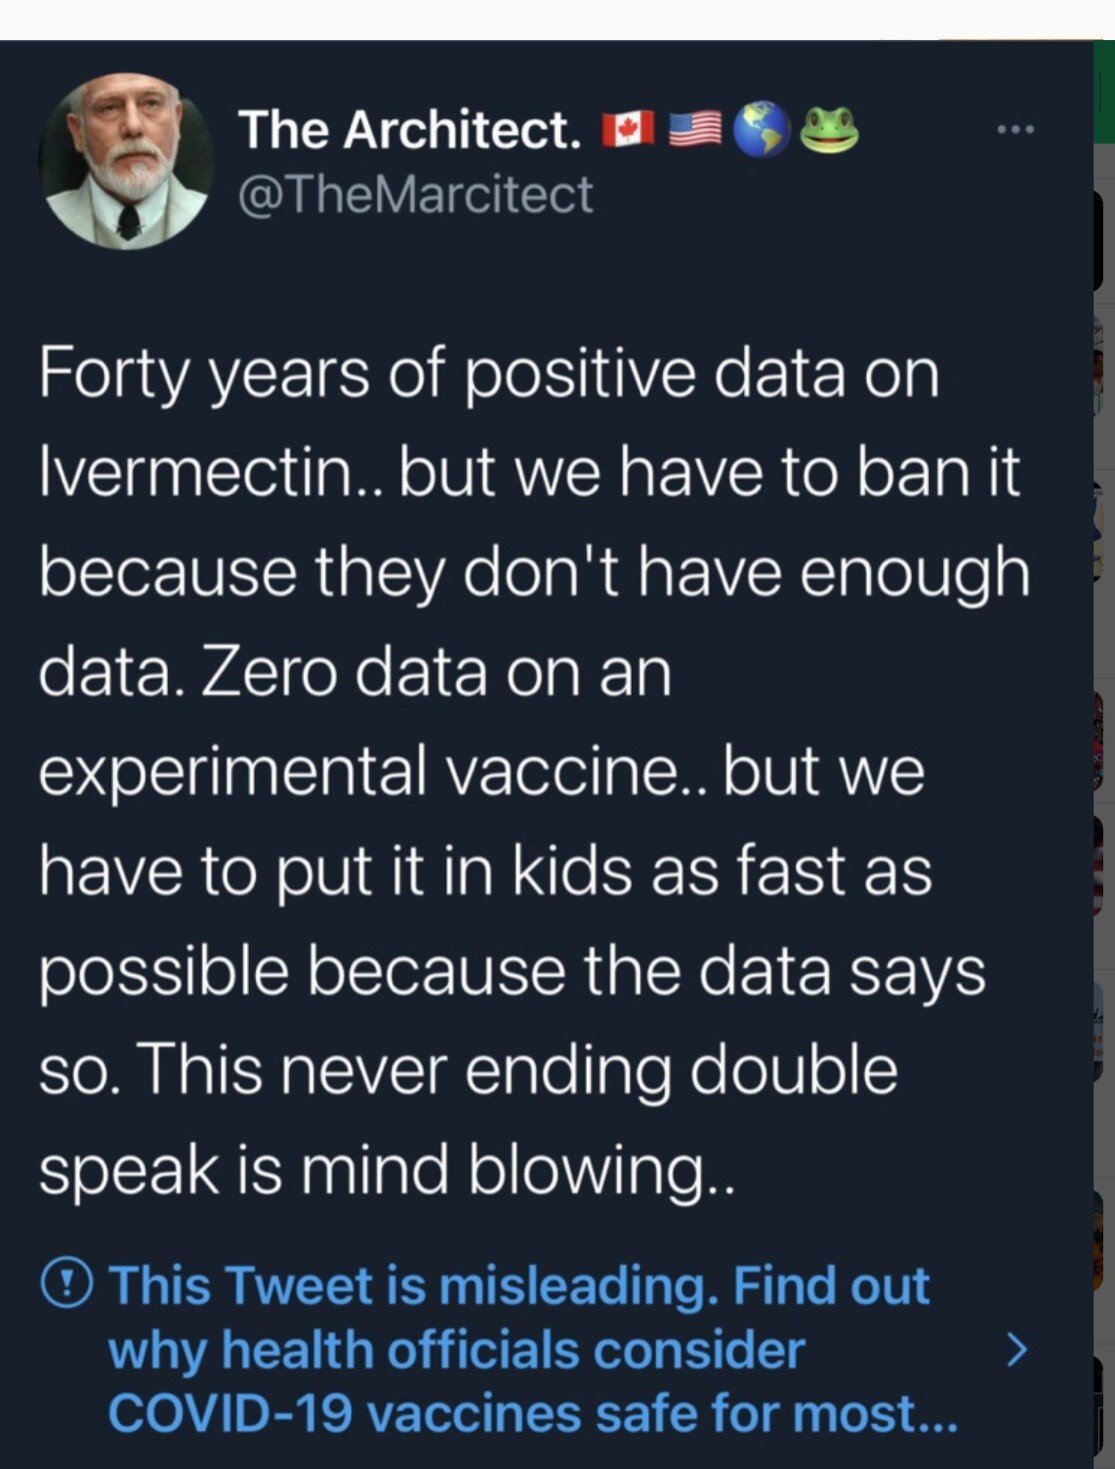Click "speak is mind blowing.." final line
This screenshot has width=1115, height=1469.
(x=387, y=1170)
